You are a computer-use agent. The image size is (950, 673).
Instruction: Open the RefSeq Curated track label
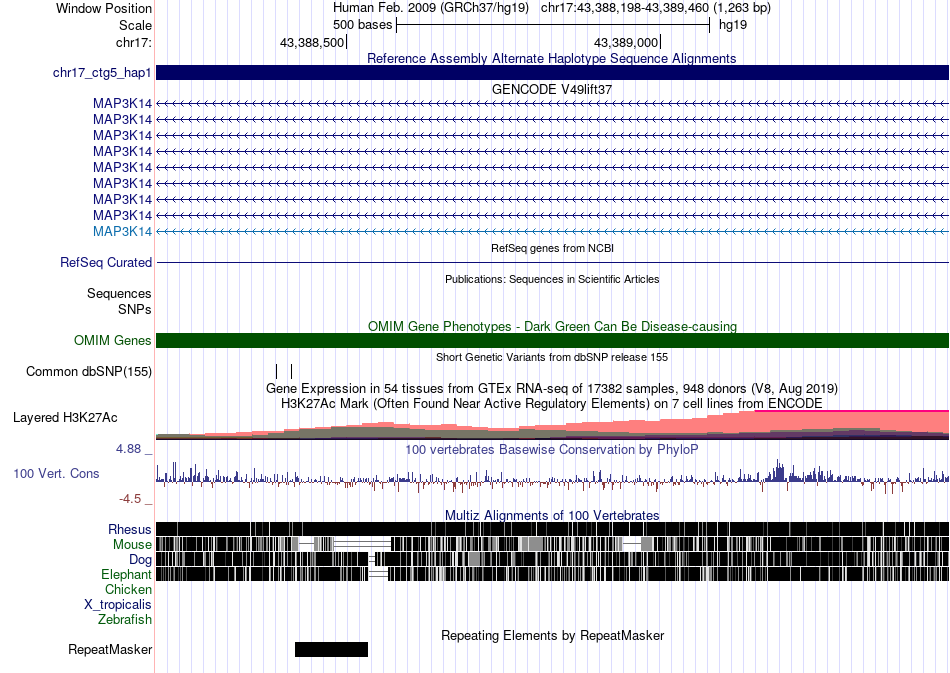[x=105, y=262]
